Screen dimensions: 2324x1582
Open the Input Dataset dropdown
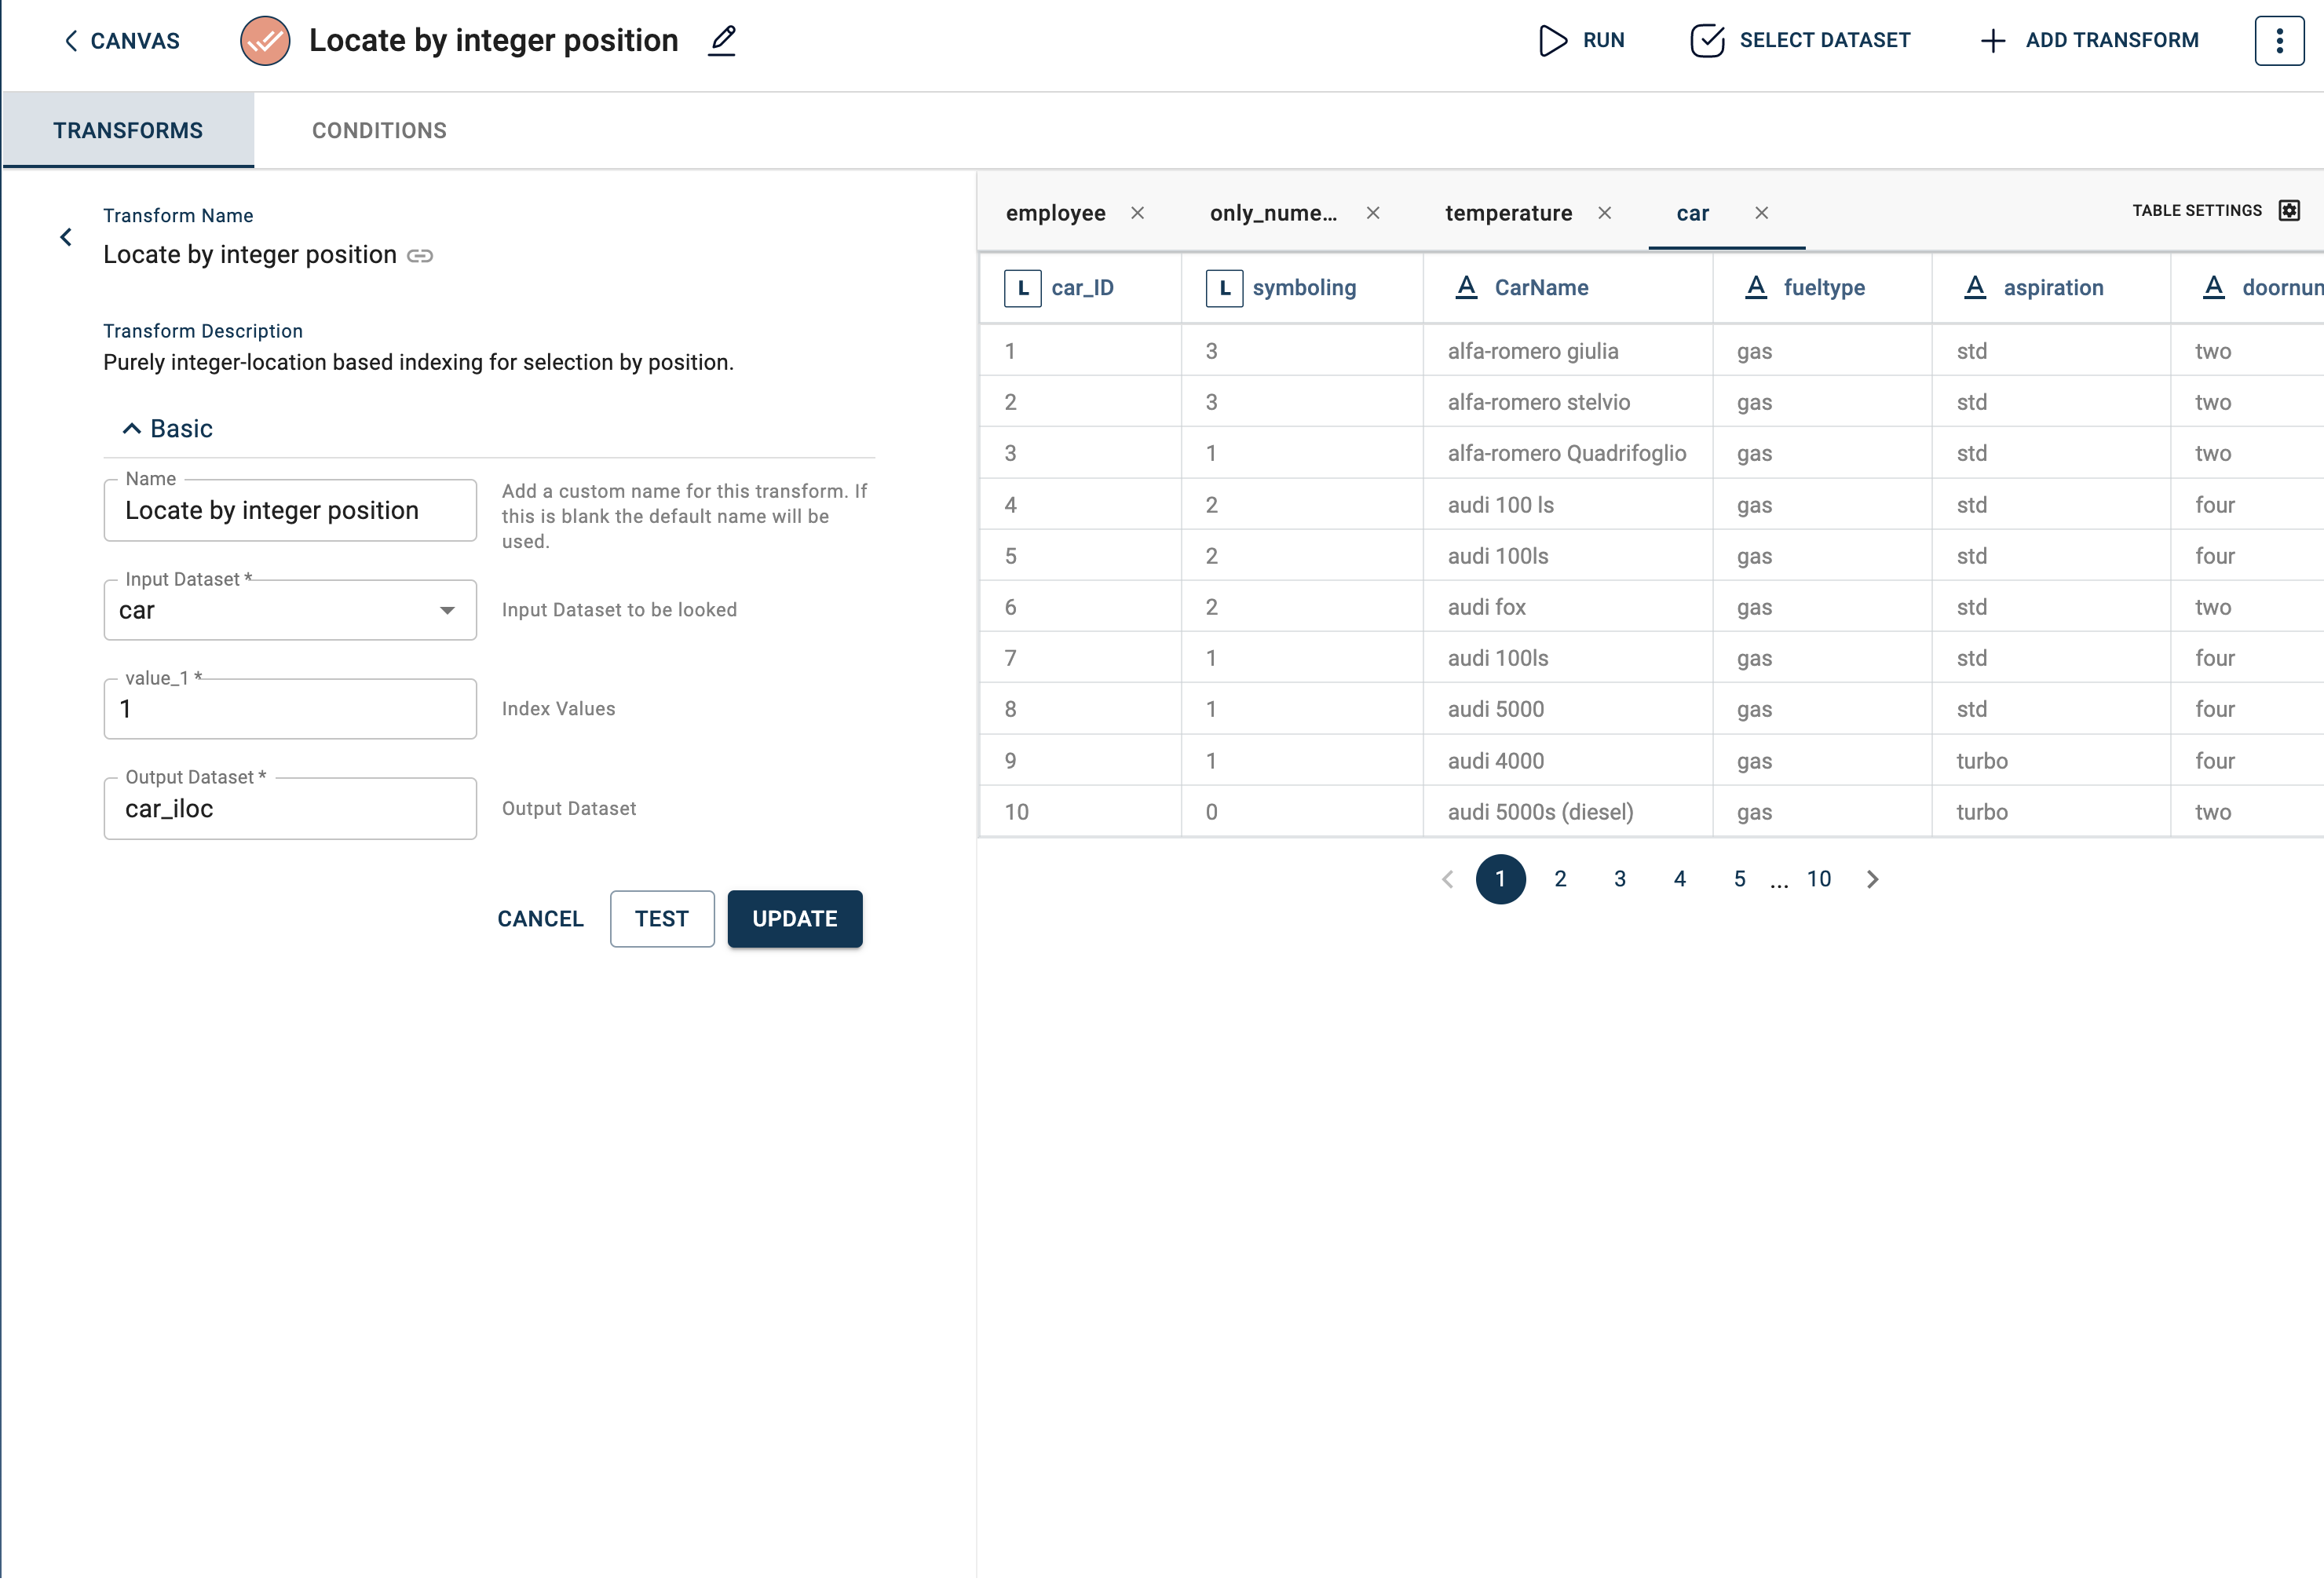point(290,610)
